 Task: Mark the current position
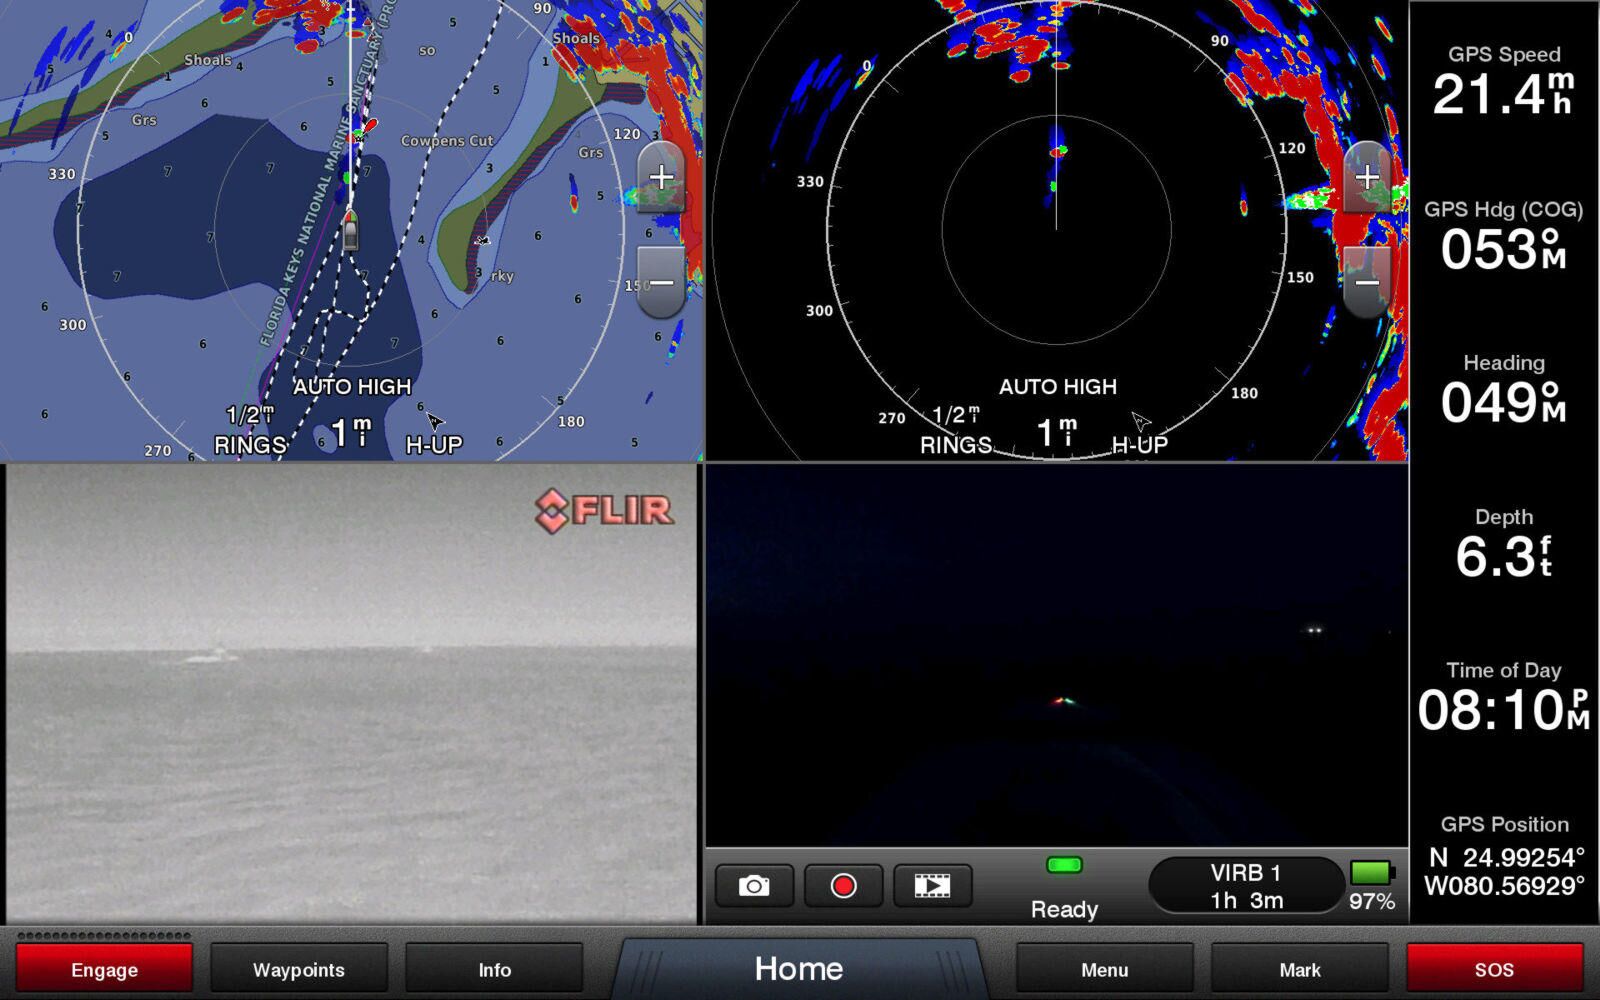(1299, 969)
